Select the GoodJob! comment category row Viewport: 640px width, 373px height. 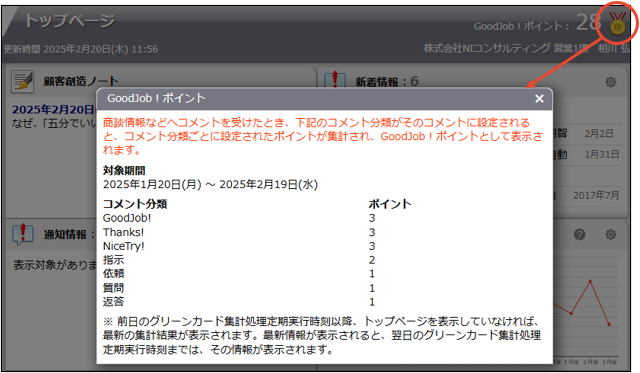[x=239, y=218]
